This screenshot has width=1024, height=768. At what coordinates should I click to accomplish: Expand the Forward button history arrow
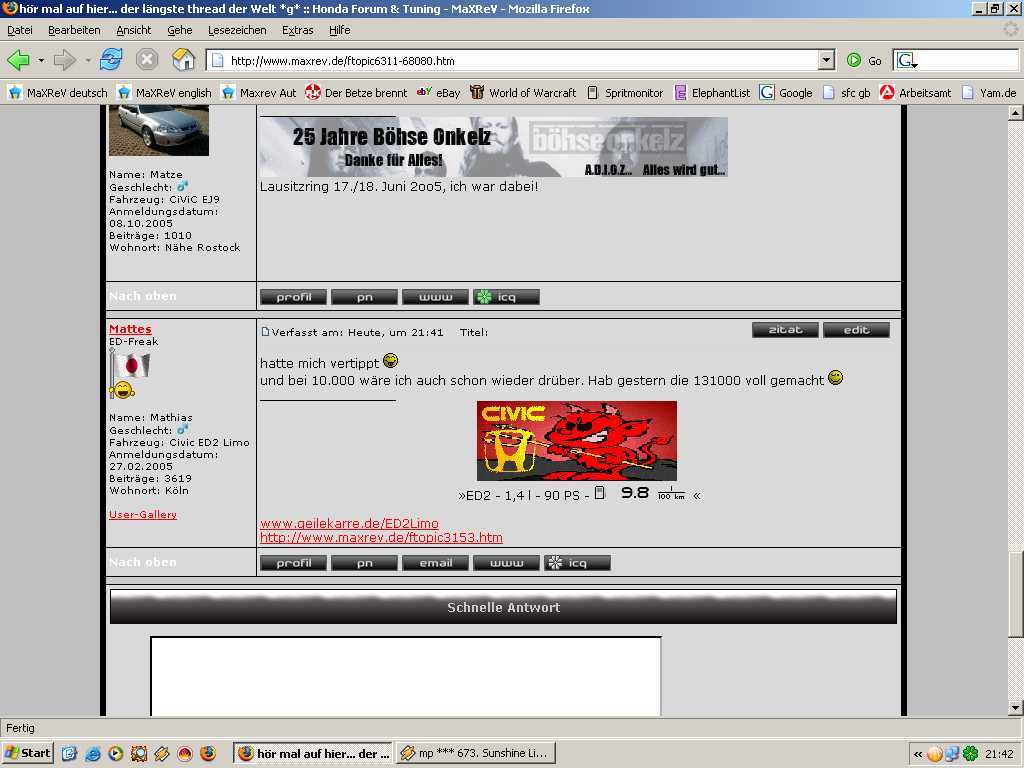88,61
